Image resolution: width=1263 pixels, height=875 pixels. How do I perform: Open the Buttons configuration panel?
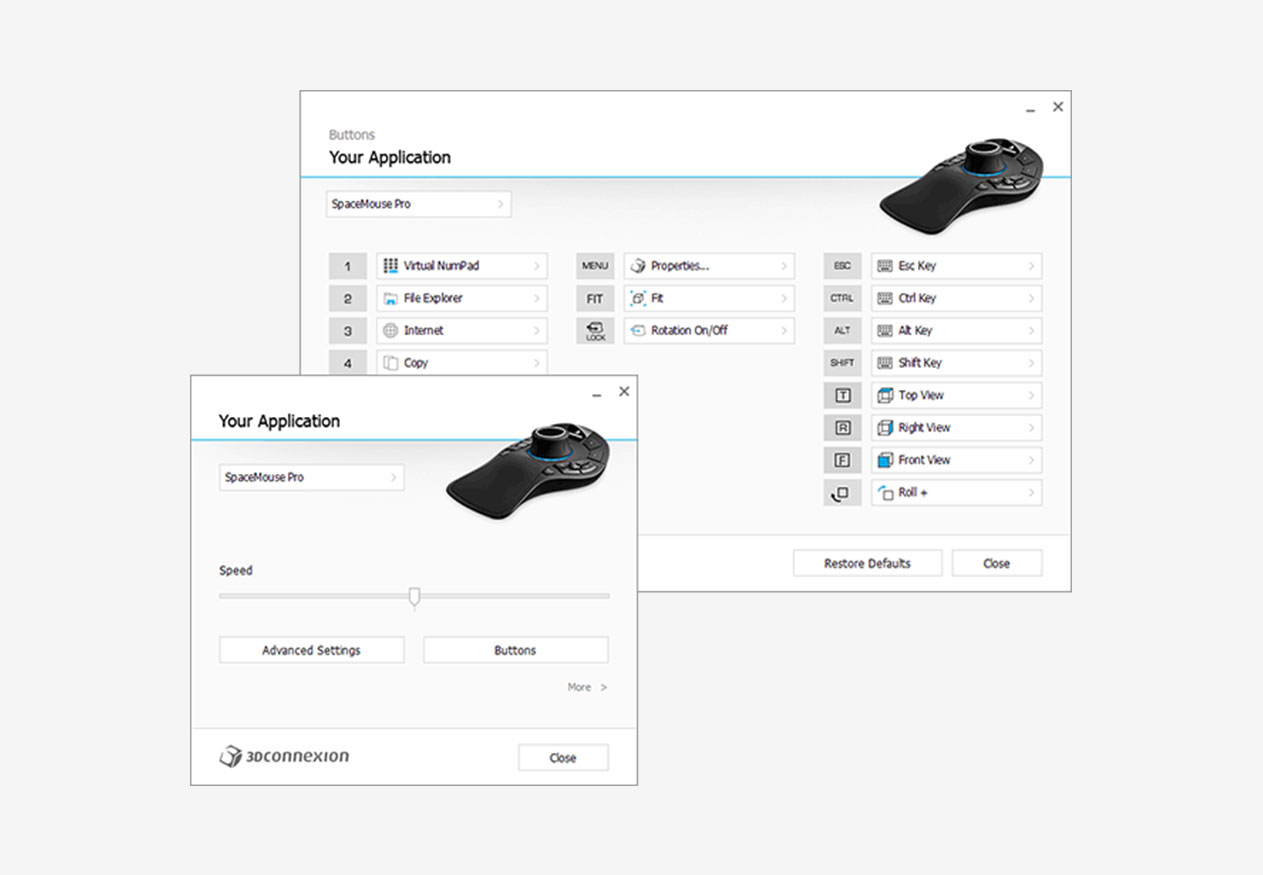[x=515, y=650]
